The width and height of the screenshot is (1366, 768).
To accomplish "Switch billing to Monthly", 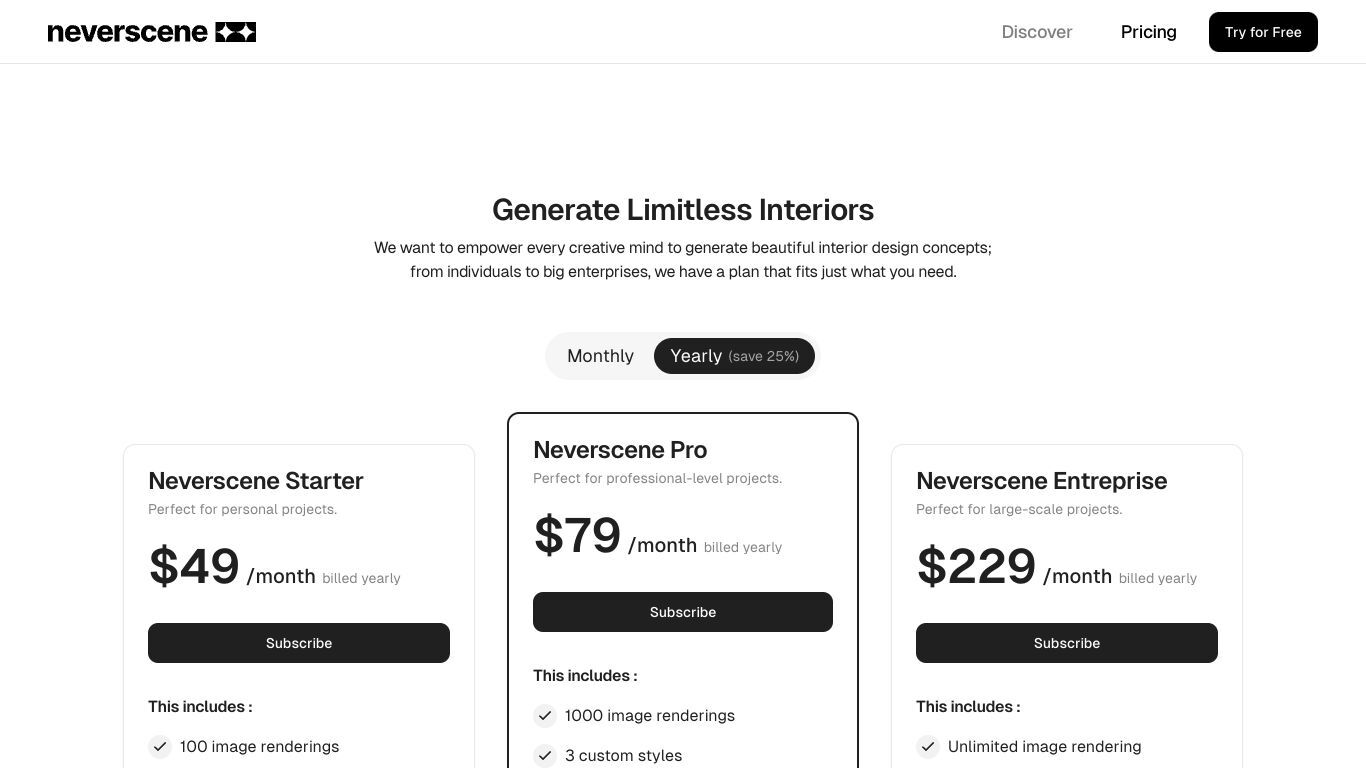I will [600, 356].
